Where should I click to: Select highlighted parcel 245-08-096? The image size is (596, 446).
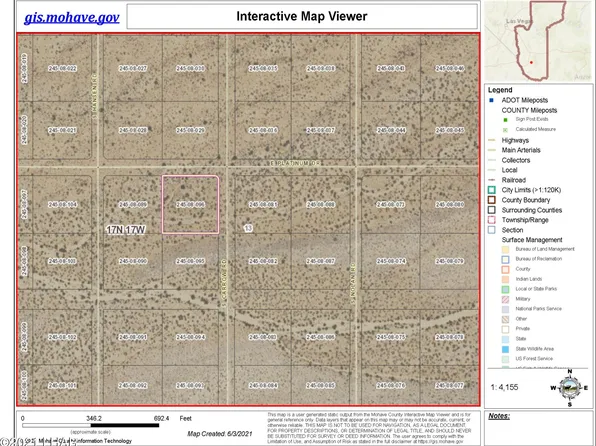coord(190,204)
